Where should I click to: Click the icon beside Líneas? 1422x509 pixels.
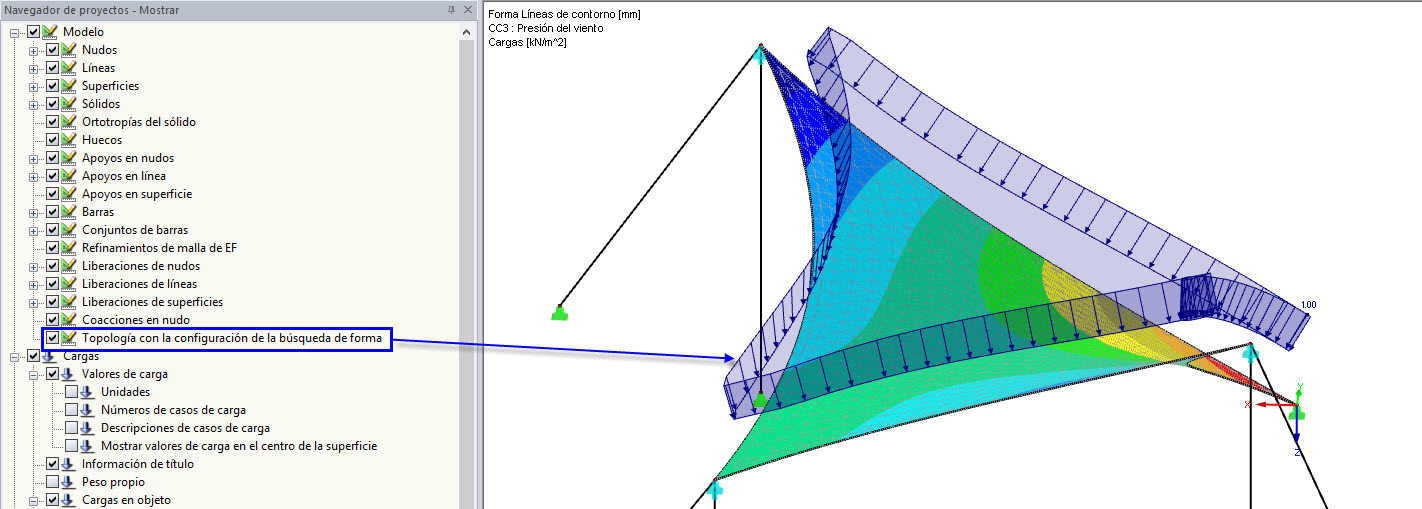[68, 68]
